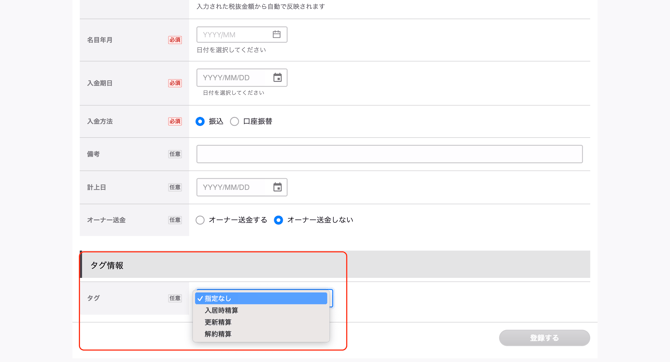Click into the 備考 text field
The image size is (670, 362).
coord(389,154)
